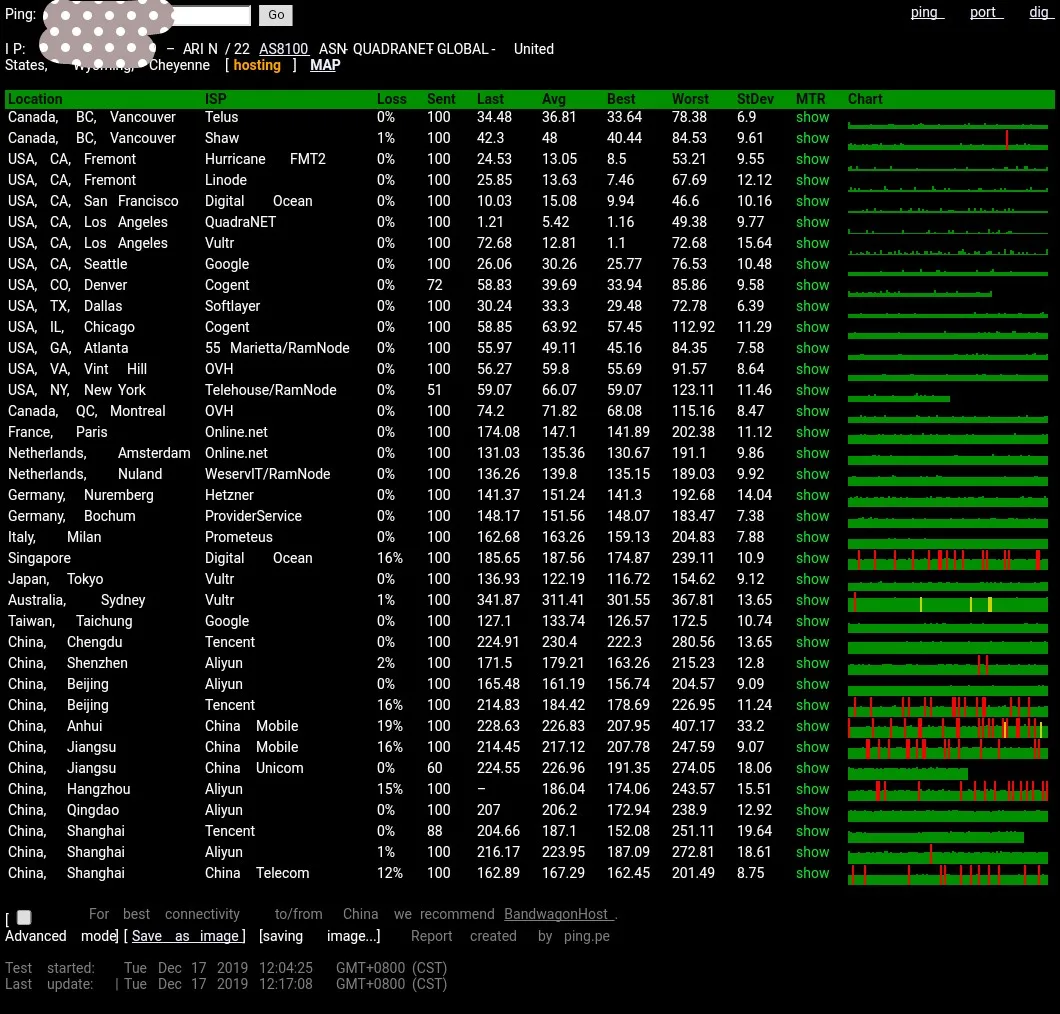
Task: Open the MAP link
Action: click(325, 65)
